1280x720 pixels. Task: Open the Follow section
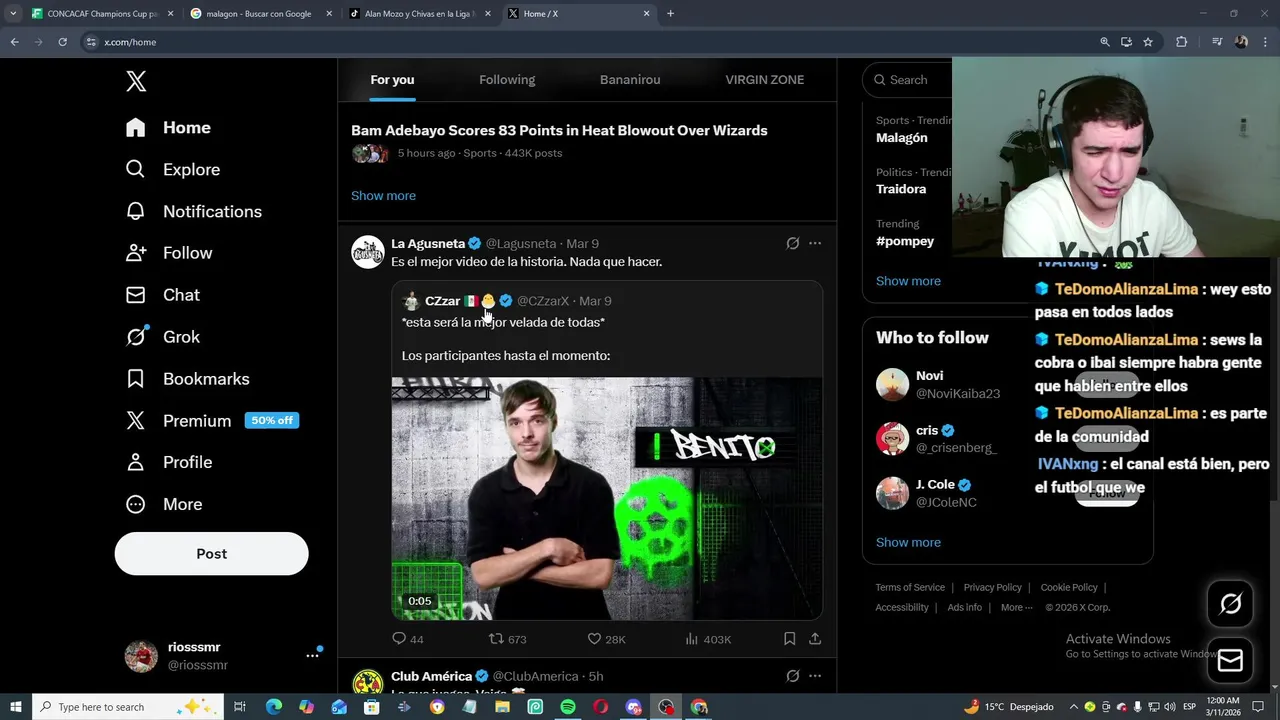coord(168,253)
